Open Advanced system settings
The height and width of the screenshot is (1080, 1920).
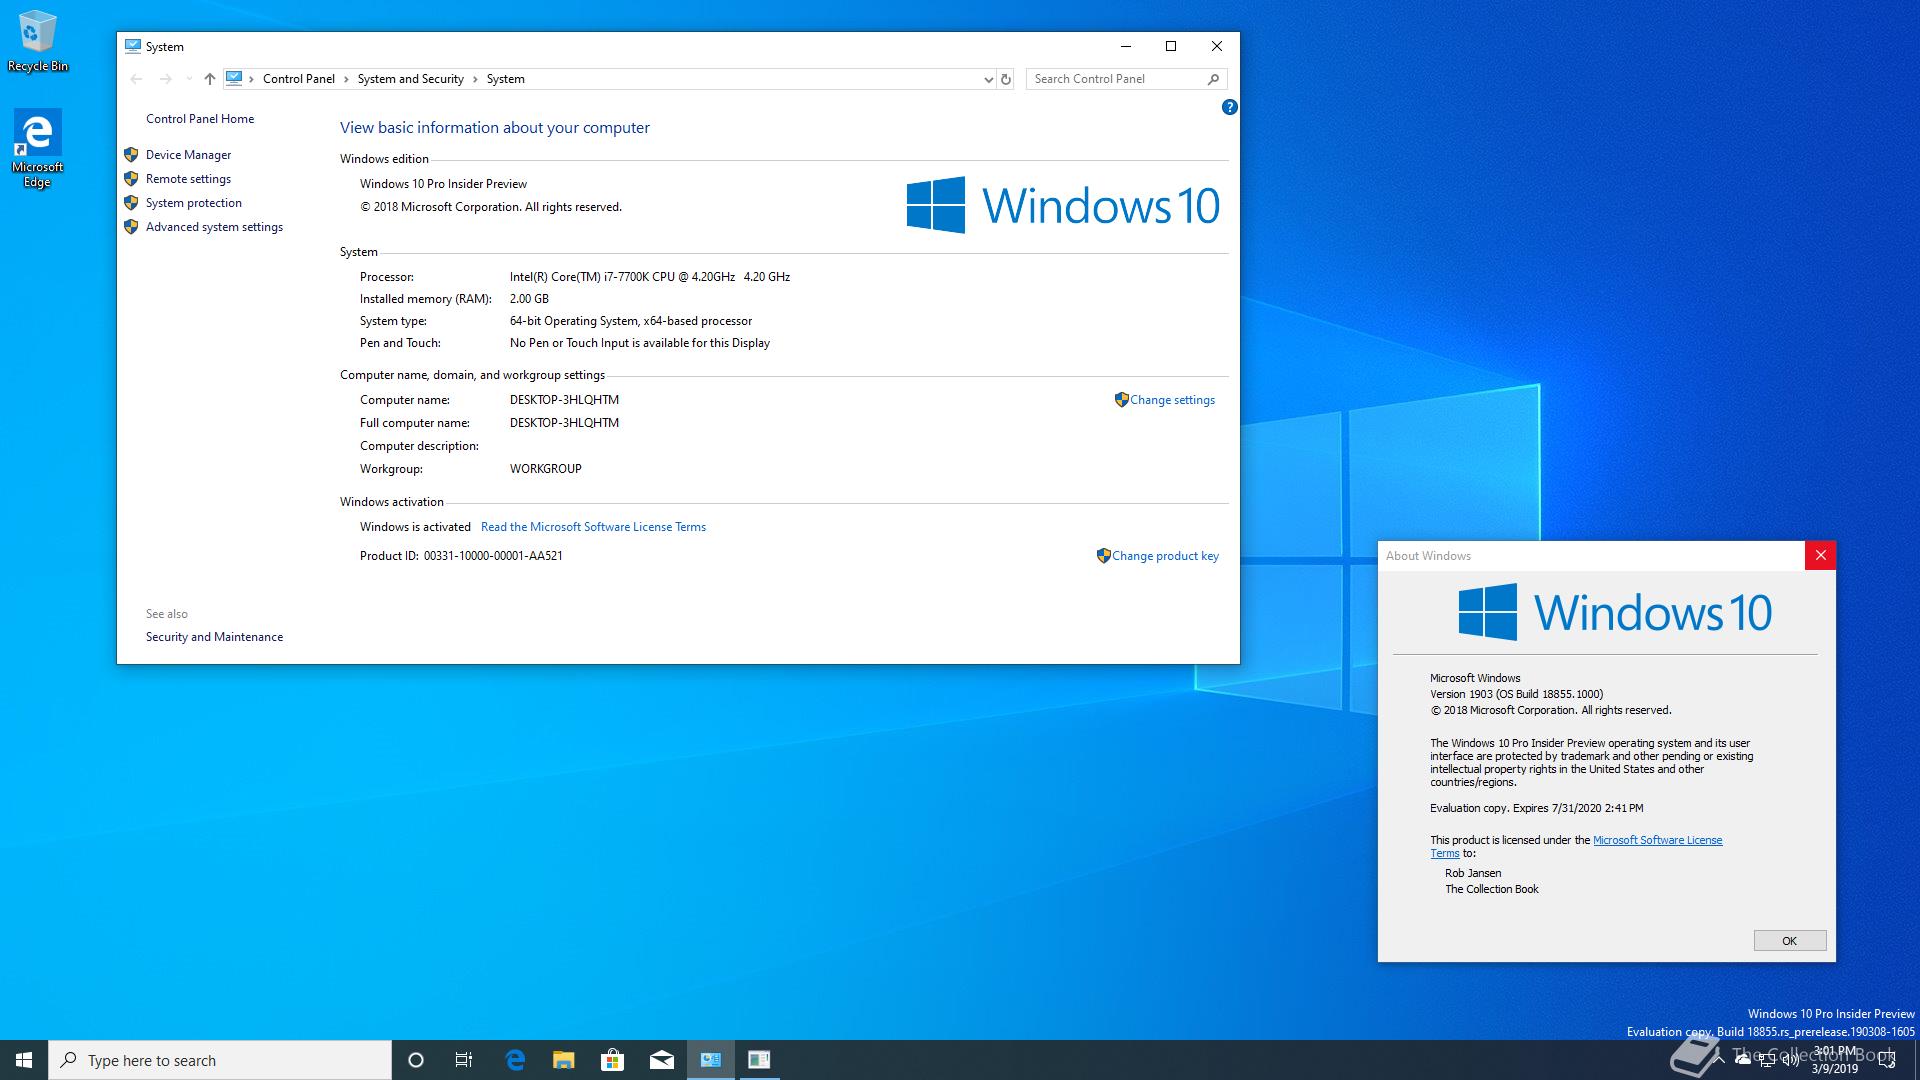[214, 227]
